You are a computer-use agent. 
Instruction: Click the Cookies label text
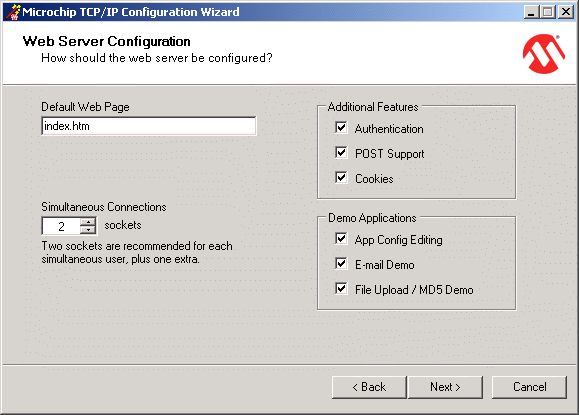click(x=374, y=179)
